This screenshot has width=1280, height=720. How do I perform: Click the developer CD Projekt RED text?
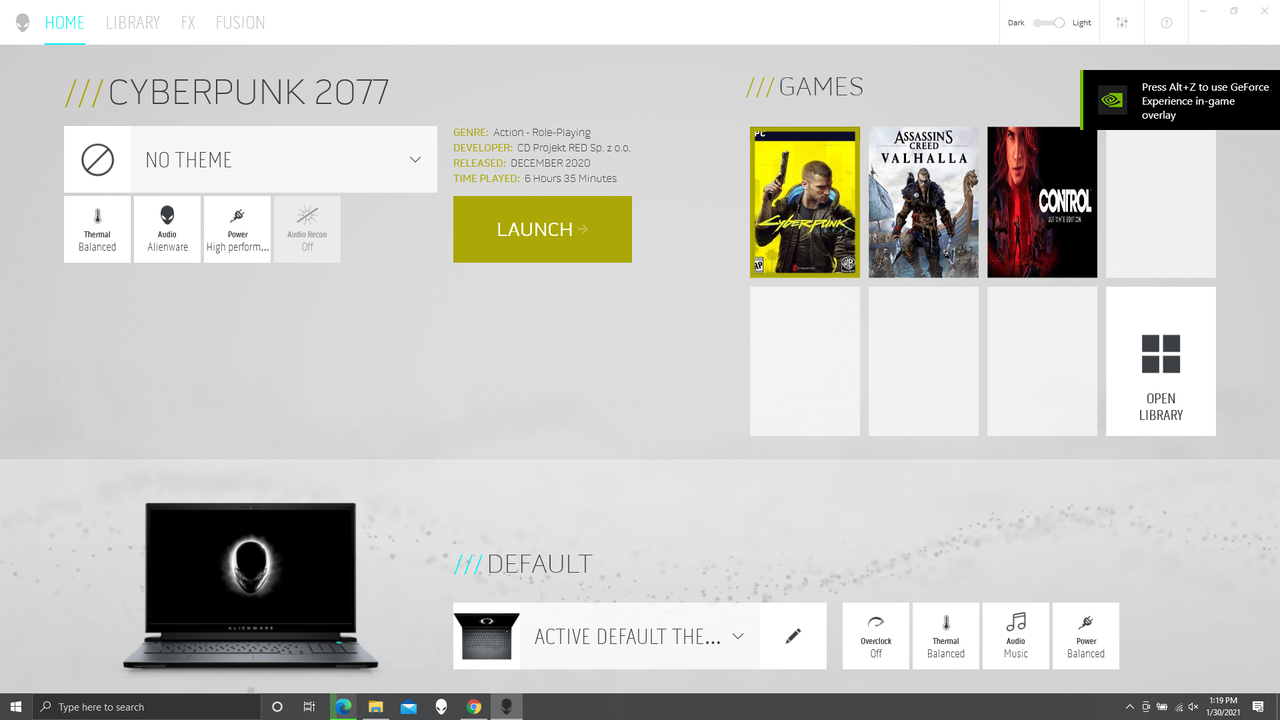(x=542, y=147)
